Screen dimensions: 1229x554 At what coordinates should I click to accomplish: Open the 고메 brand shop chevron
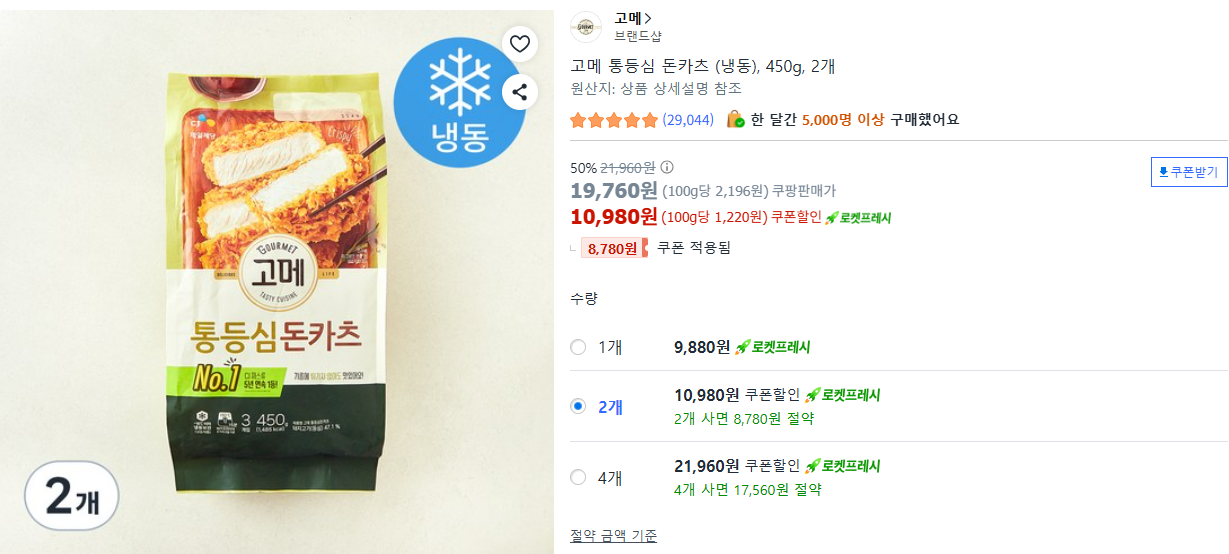pos(648,18)
